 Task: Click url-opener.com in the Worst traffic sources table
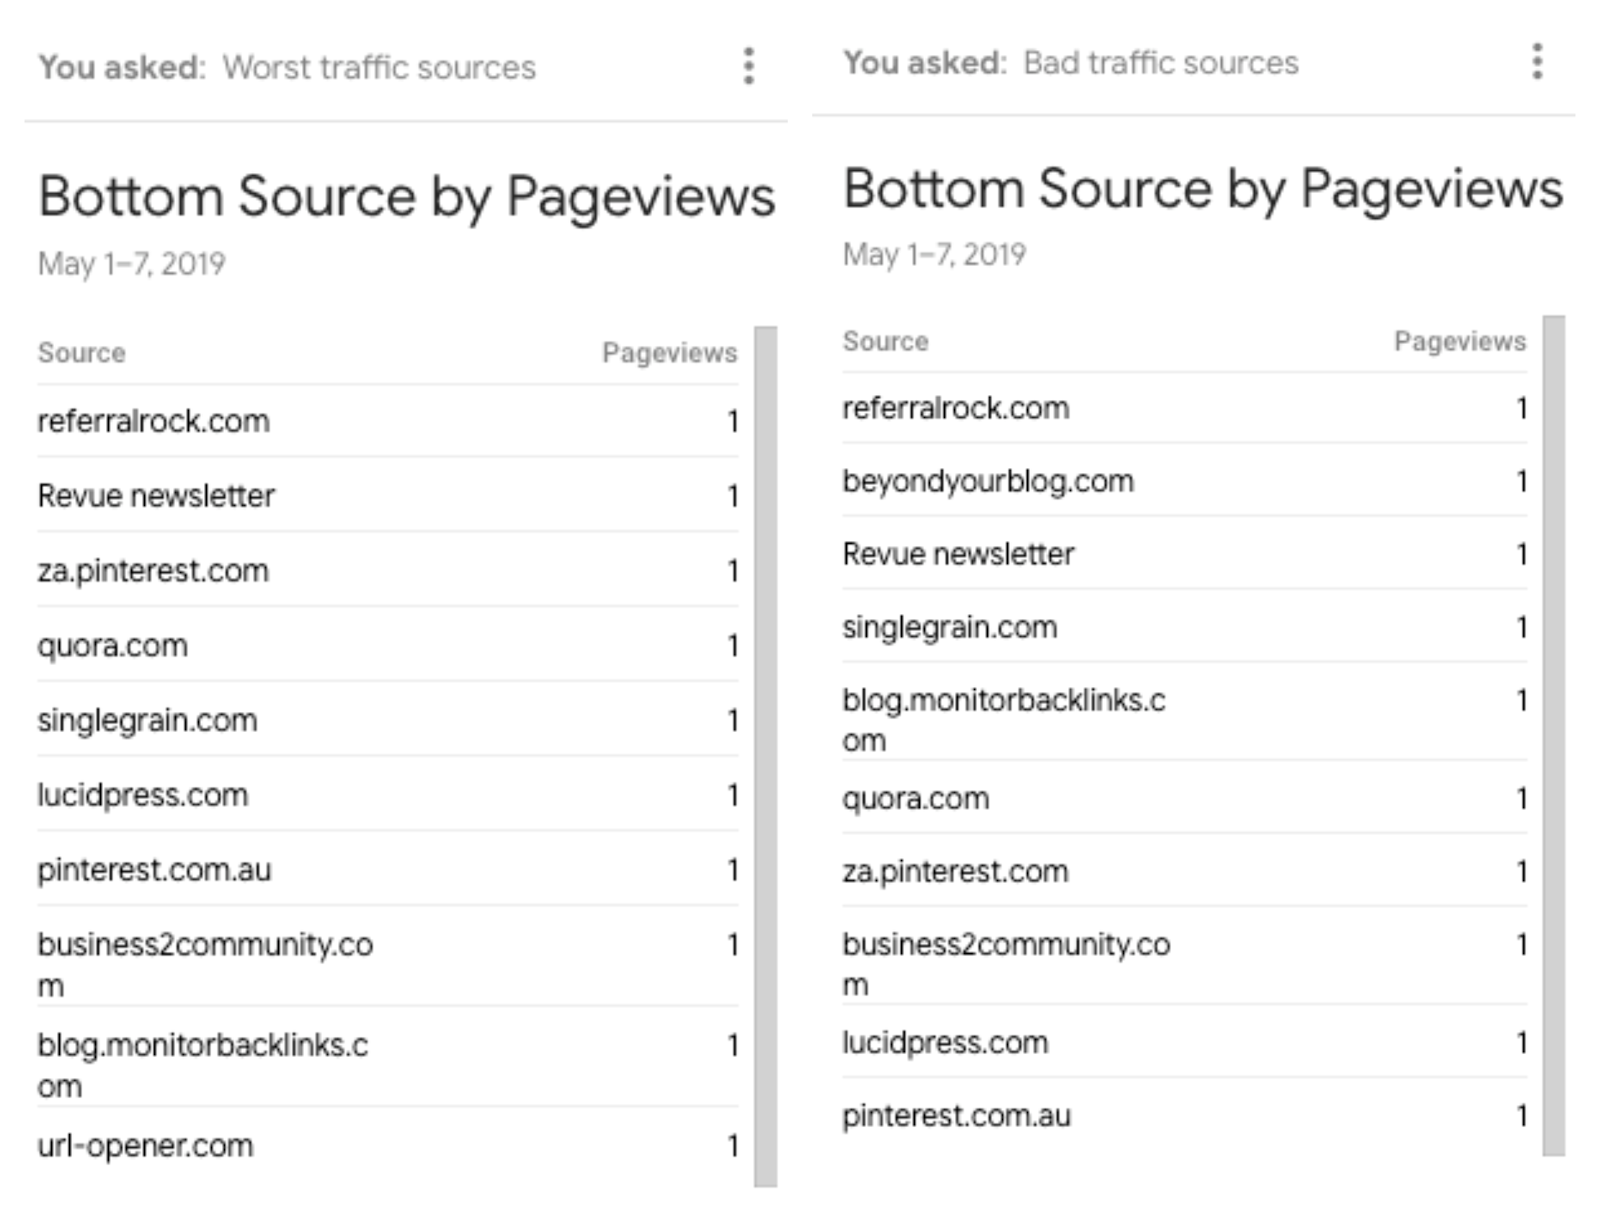[x=146, y=1145]
